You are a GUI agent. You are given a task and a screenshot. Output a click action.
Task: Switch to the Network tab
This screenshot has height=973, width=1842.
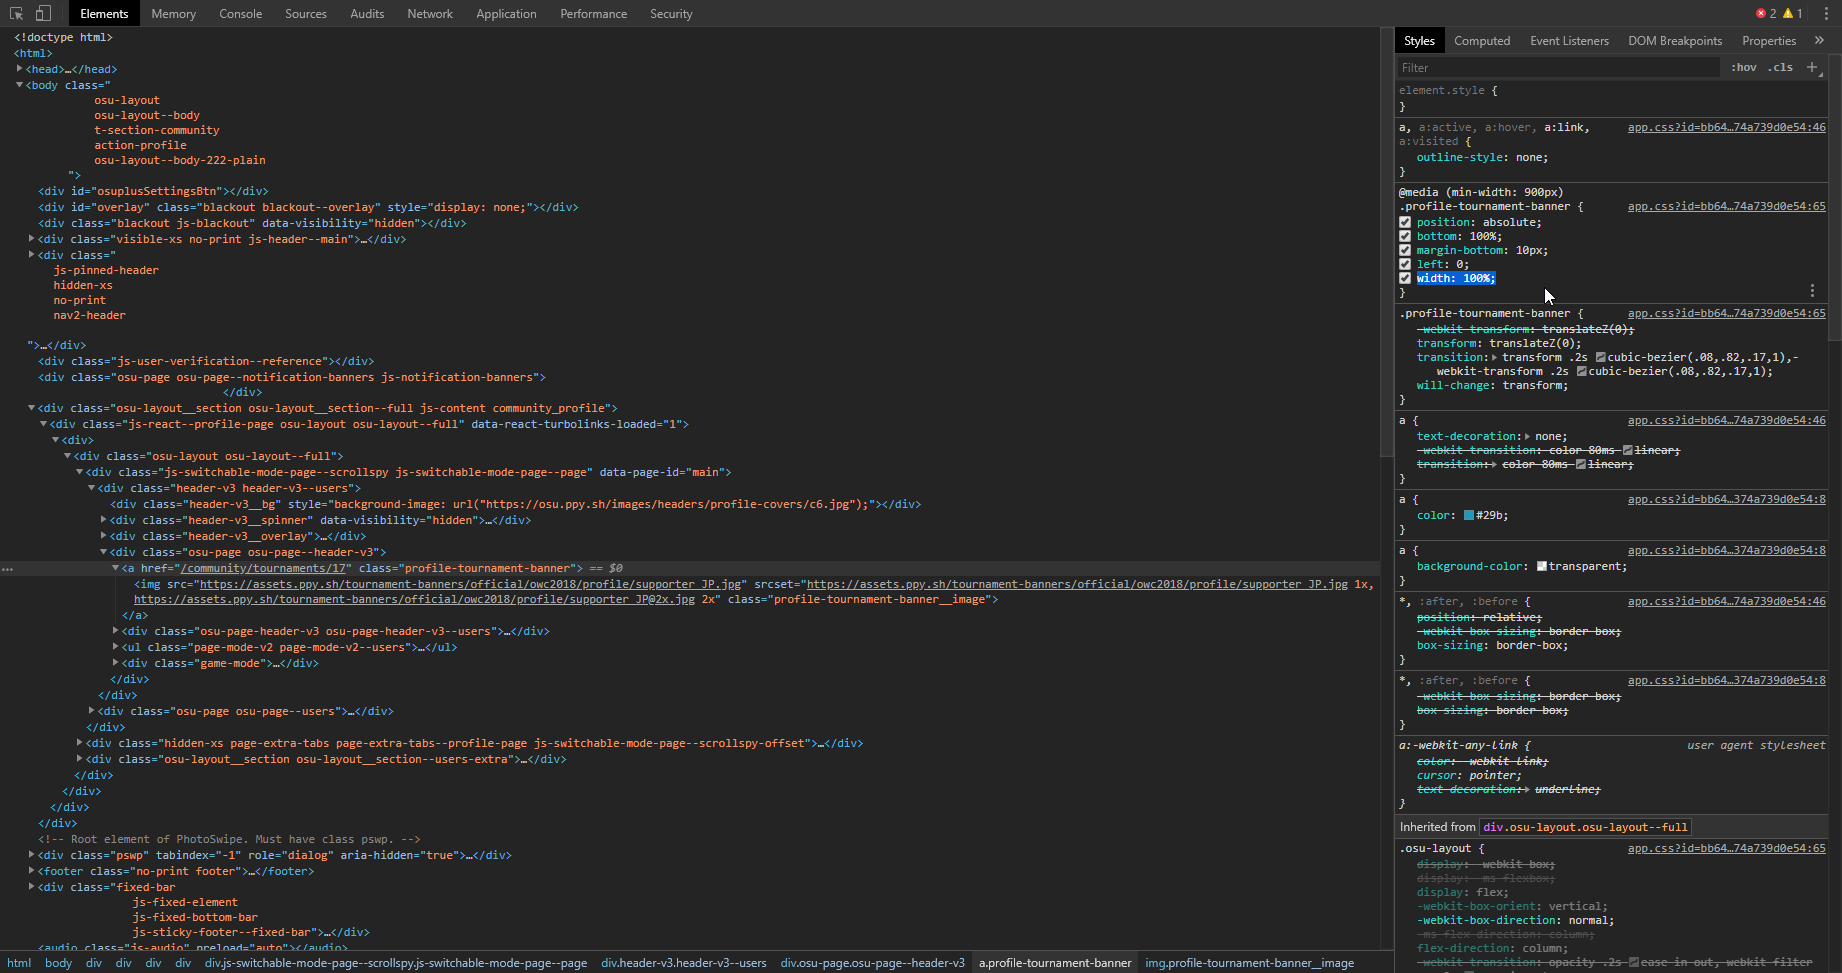coord(430,14)
